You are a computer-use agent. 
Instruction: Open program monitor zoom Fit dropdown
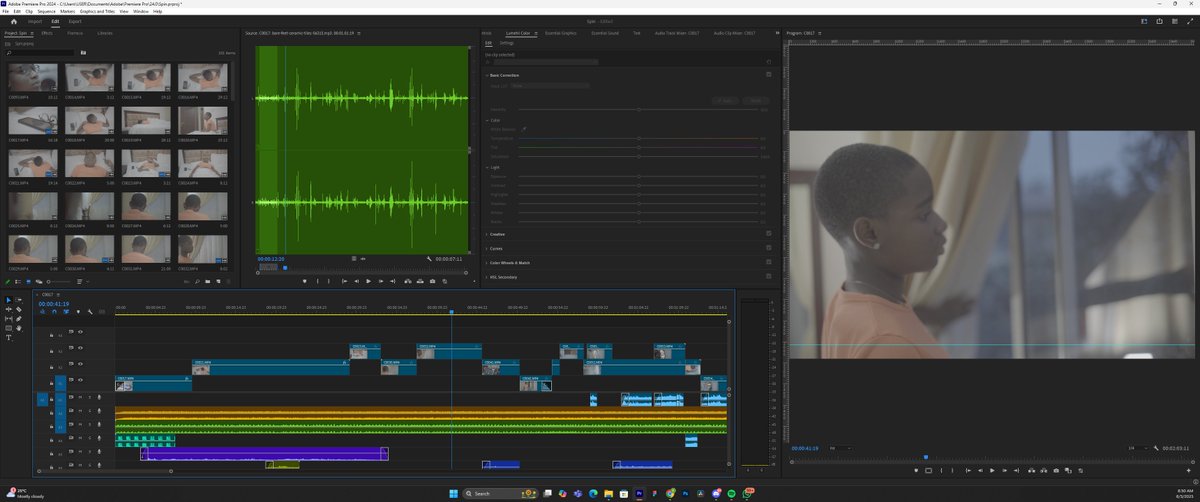pos(841,448)
